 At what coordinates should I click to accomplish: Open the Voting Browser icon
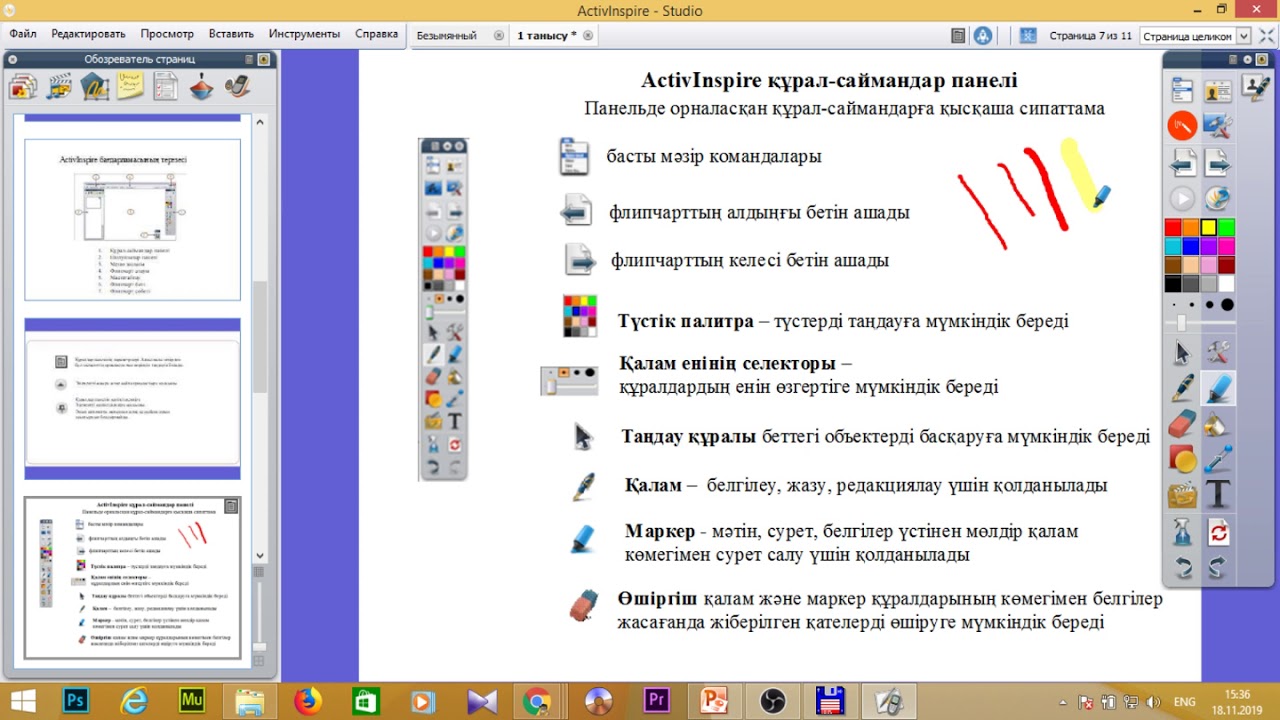tap(237, 86)
